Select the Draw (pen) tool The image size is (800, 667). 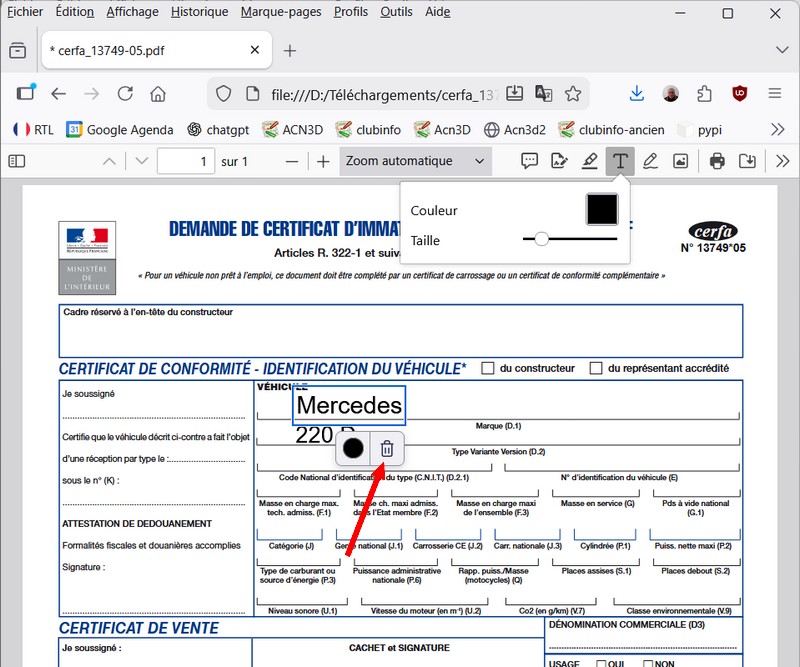coord(650,161)
